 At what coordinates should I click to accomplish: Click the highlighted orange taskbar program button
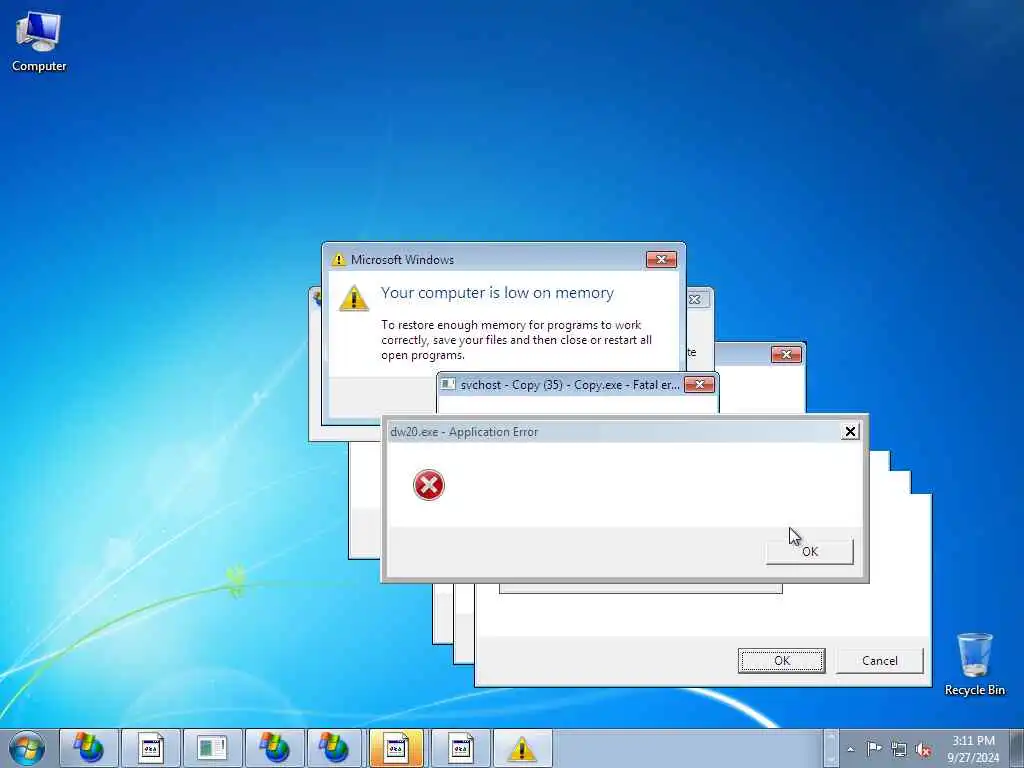(x=396, y=748)
